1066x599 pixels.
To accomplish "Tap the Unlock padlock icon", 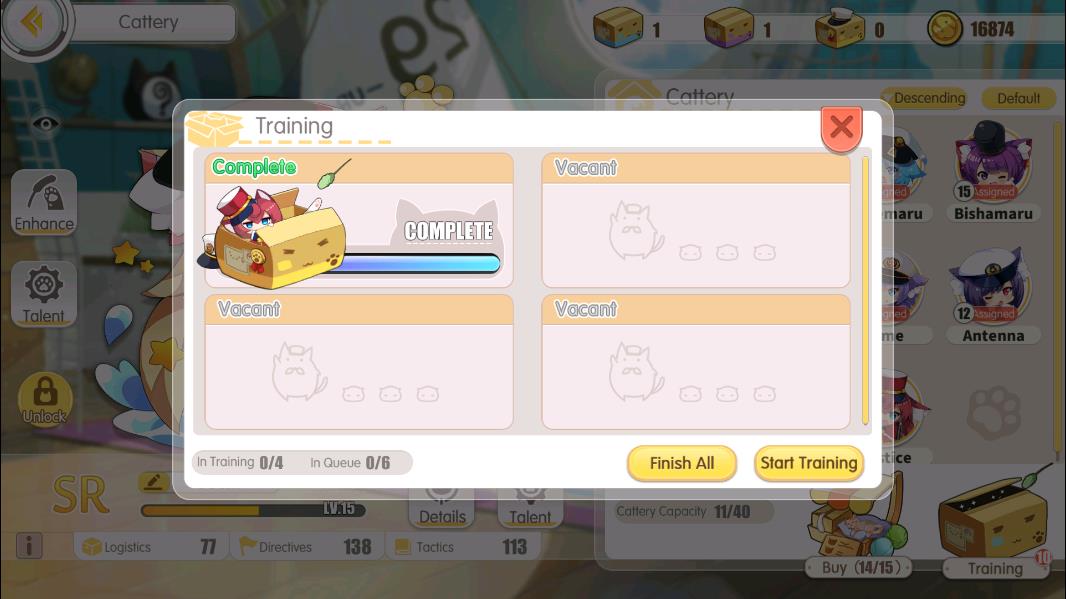I will coord(45,399).
